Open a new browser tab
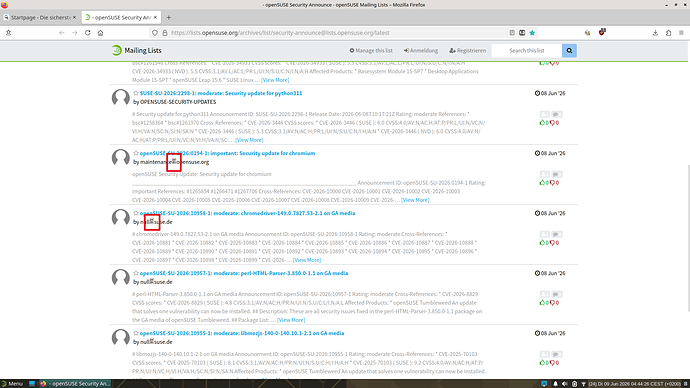Screen dimensions: 690x388 coord(169,18)
